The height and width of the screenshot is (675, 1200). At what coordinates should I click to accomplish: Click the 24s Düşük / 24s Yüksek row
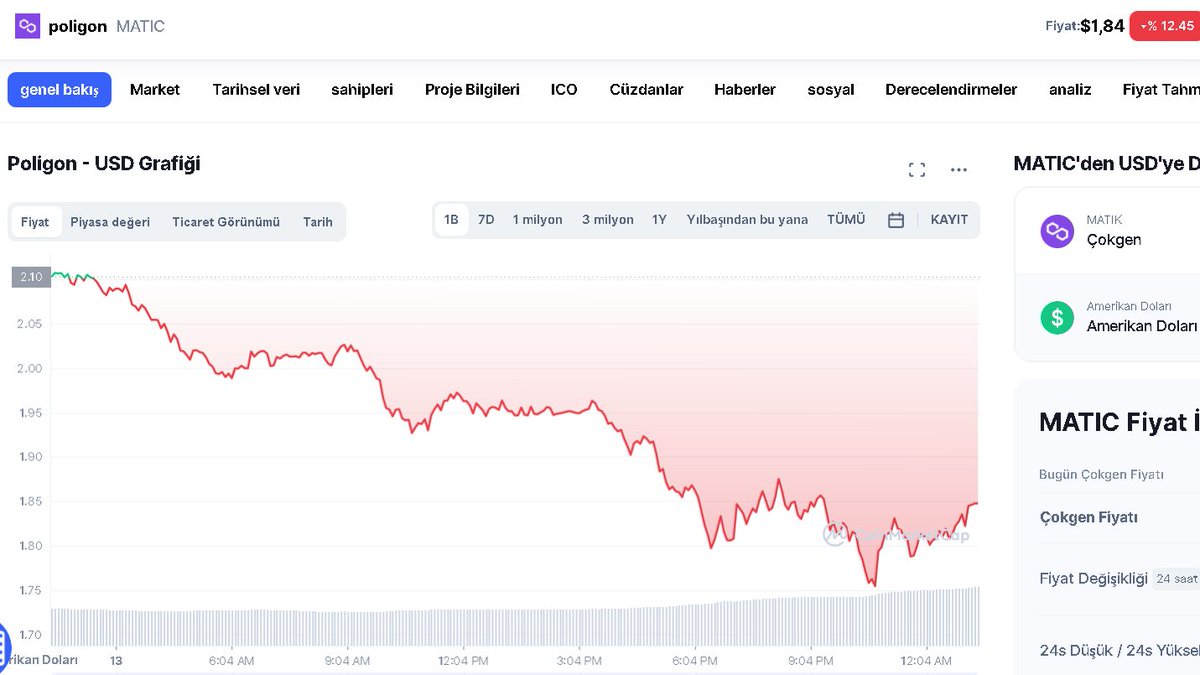tap(1119, 651)
